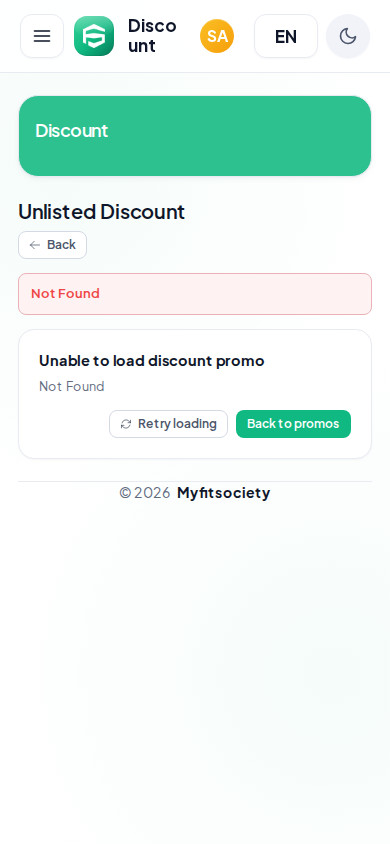Click the © 2026 copyright text
This screenshot has height=844, width=390.
pos(145,493)
